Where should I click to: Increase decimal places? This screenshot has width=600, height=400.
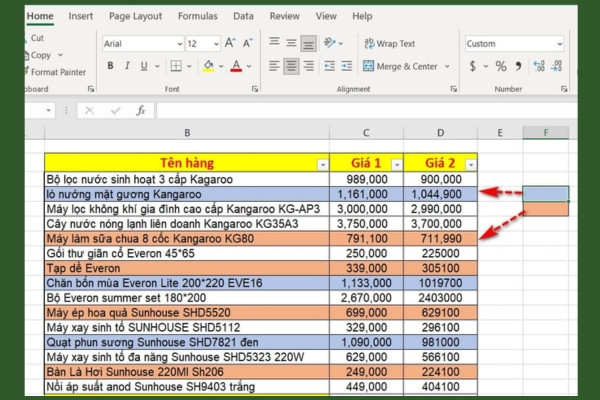(x=539, y=66)
